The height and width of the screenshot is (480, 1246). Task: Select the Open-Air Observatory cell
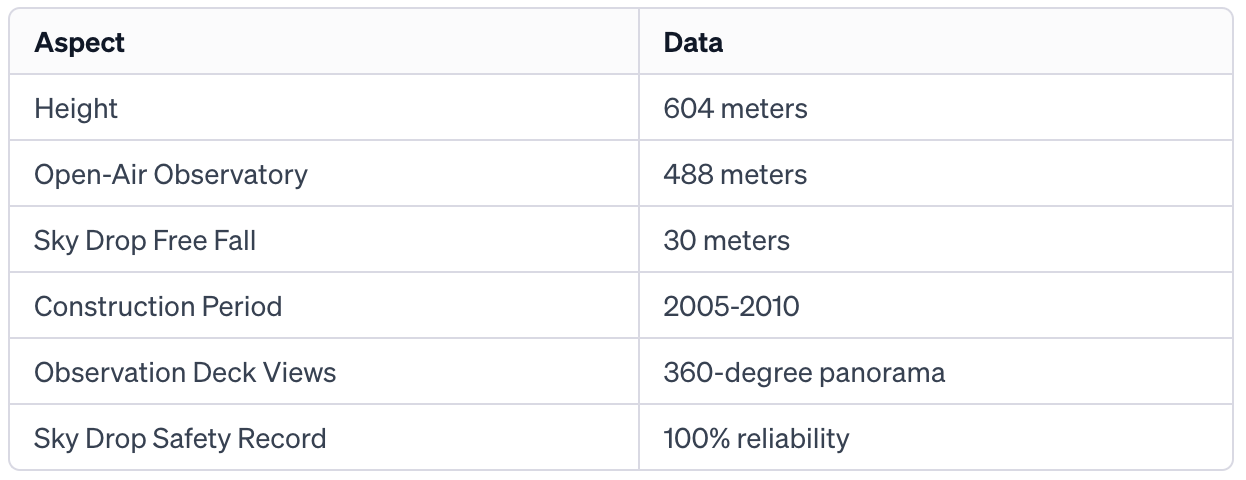171,174
